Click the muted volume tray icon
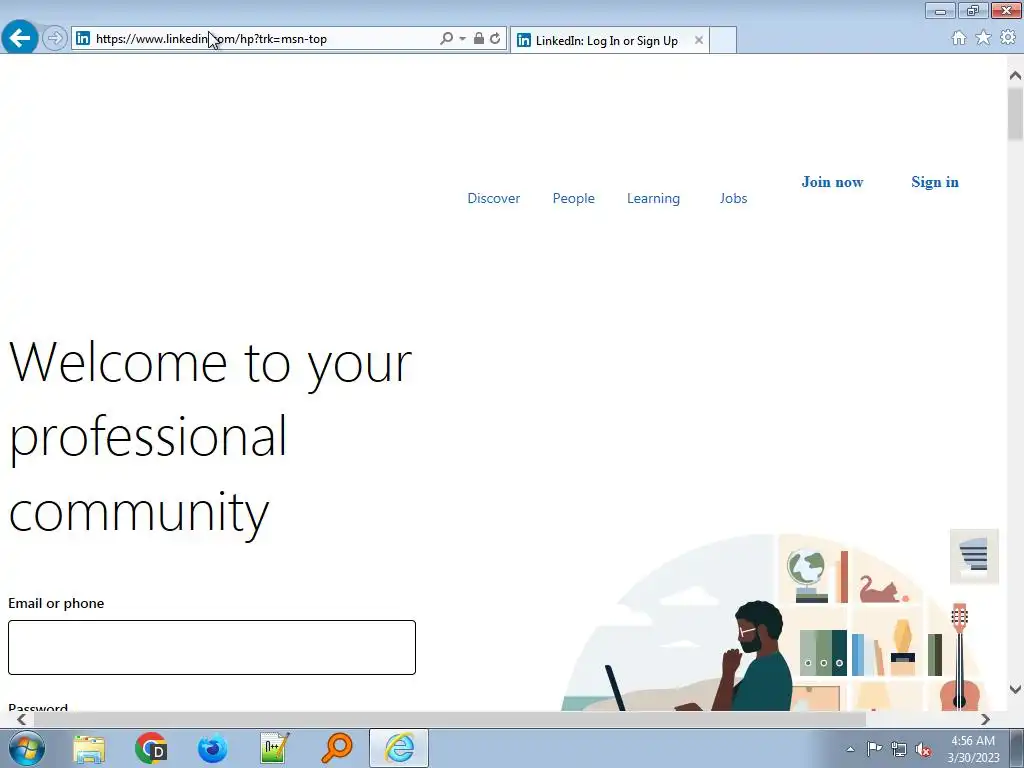1024x768 pixels. coord(923,749)
